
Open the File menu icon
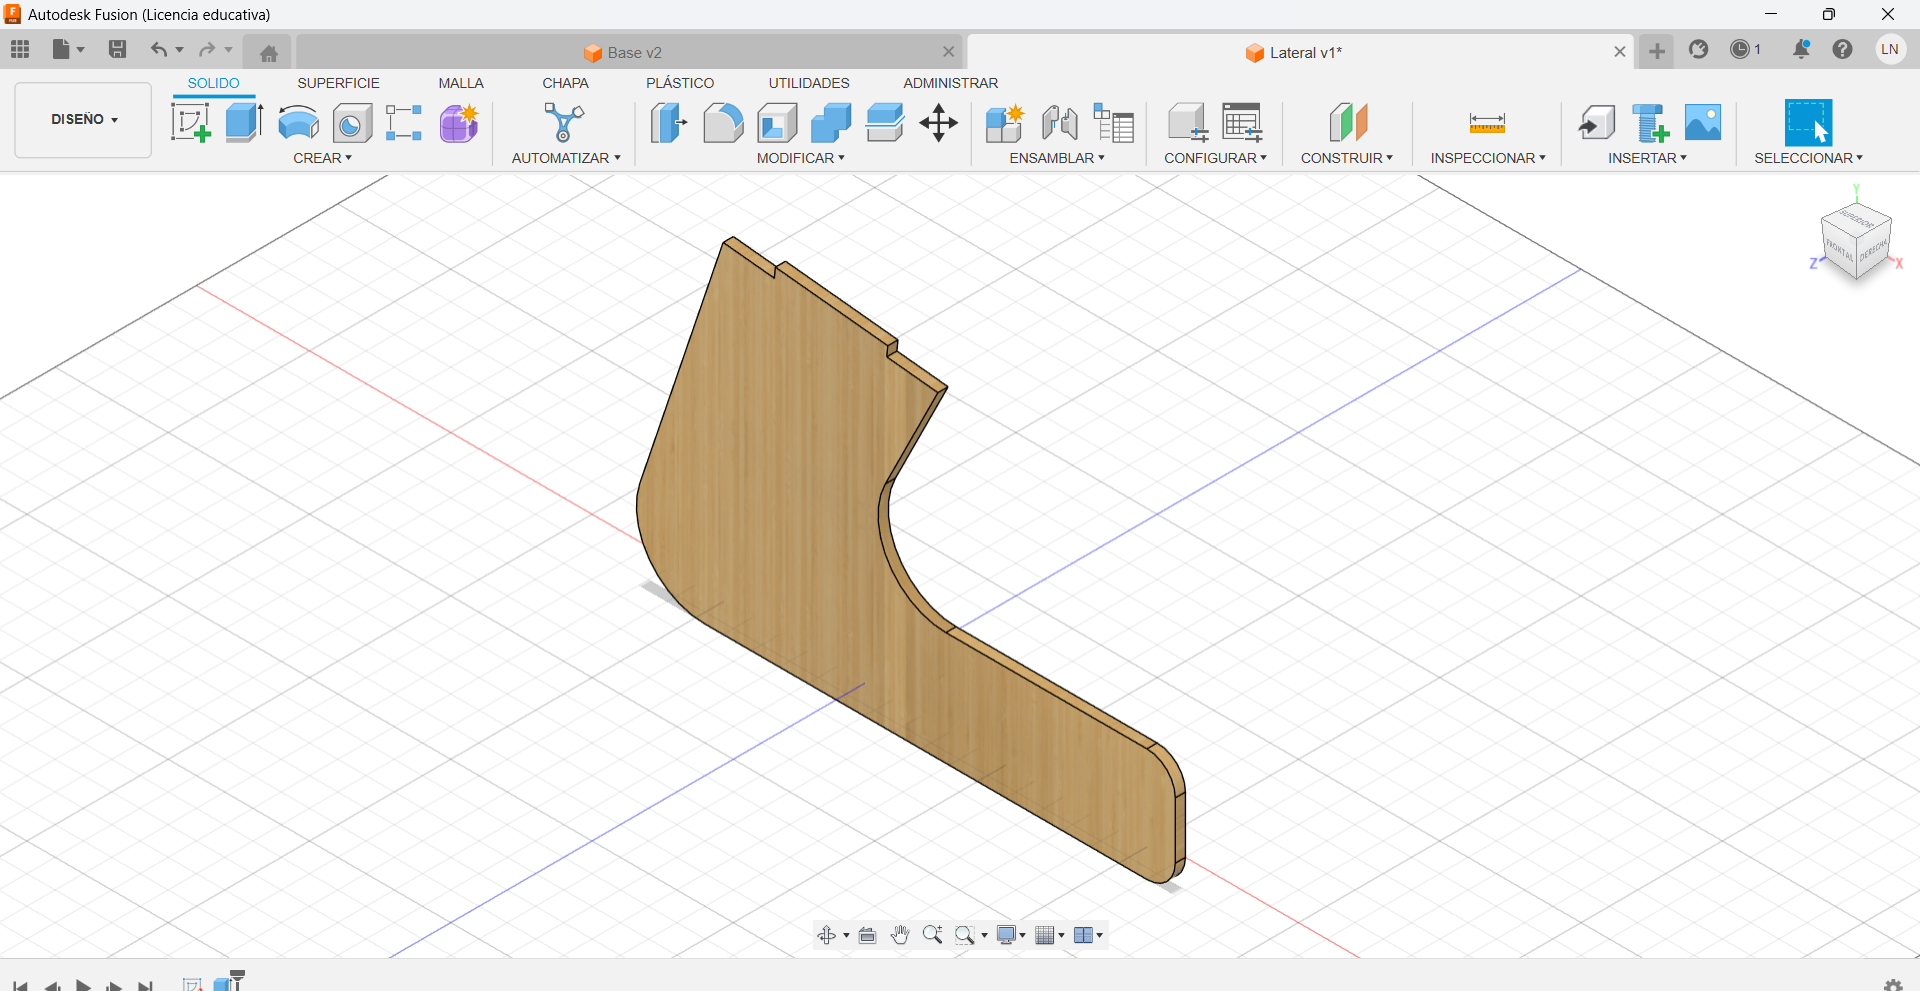[68, 49]
